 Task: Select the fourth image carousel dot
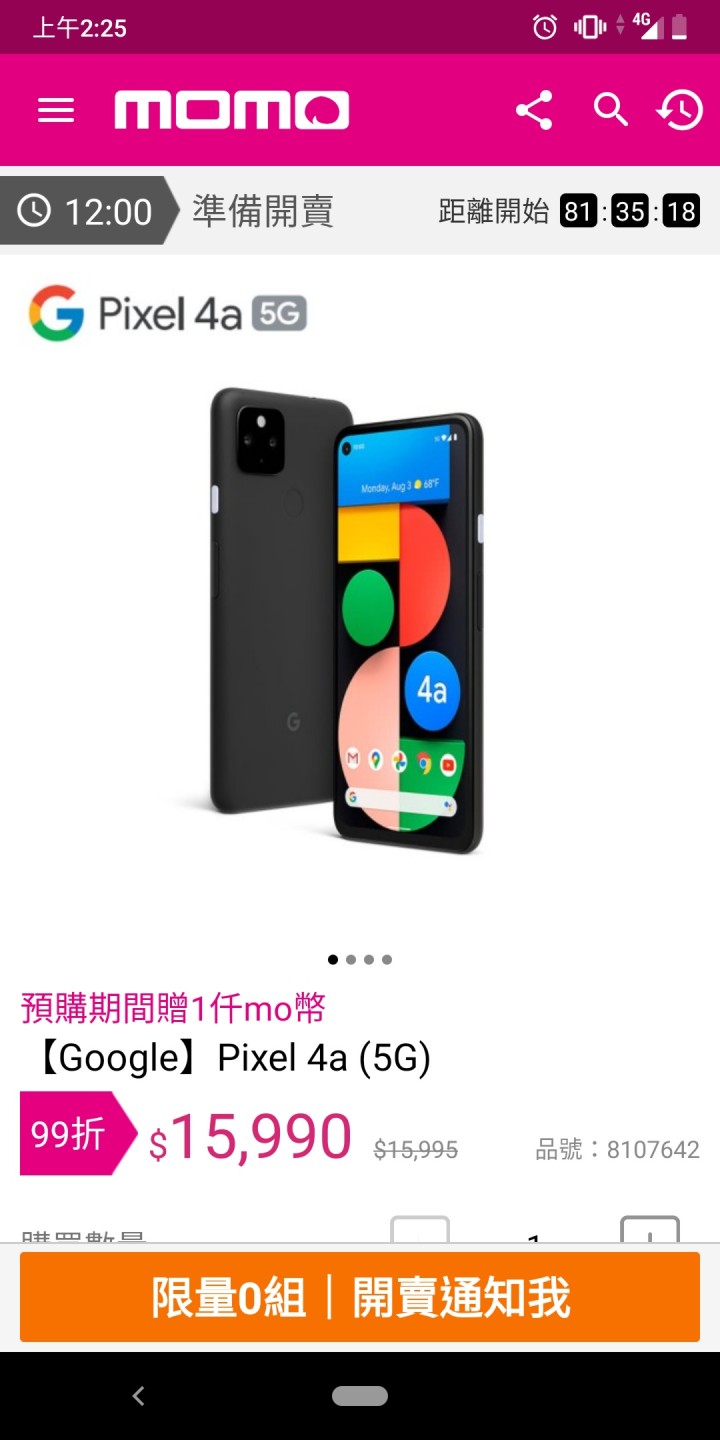pos(387,960)
